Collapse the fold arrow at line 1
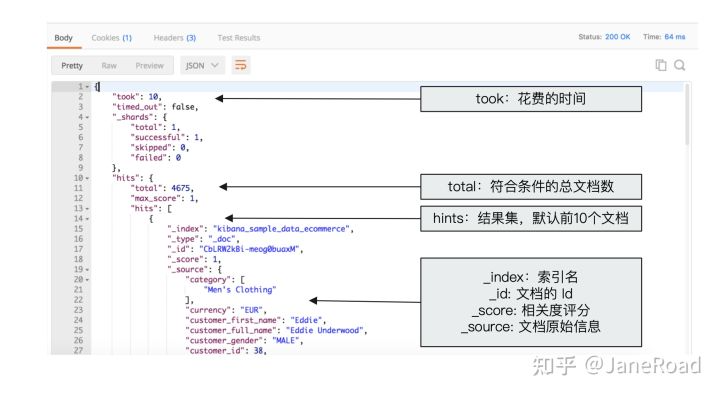This screenshot has width=720, height=394. (x=87, y=86)
